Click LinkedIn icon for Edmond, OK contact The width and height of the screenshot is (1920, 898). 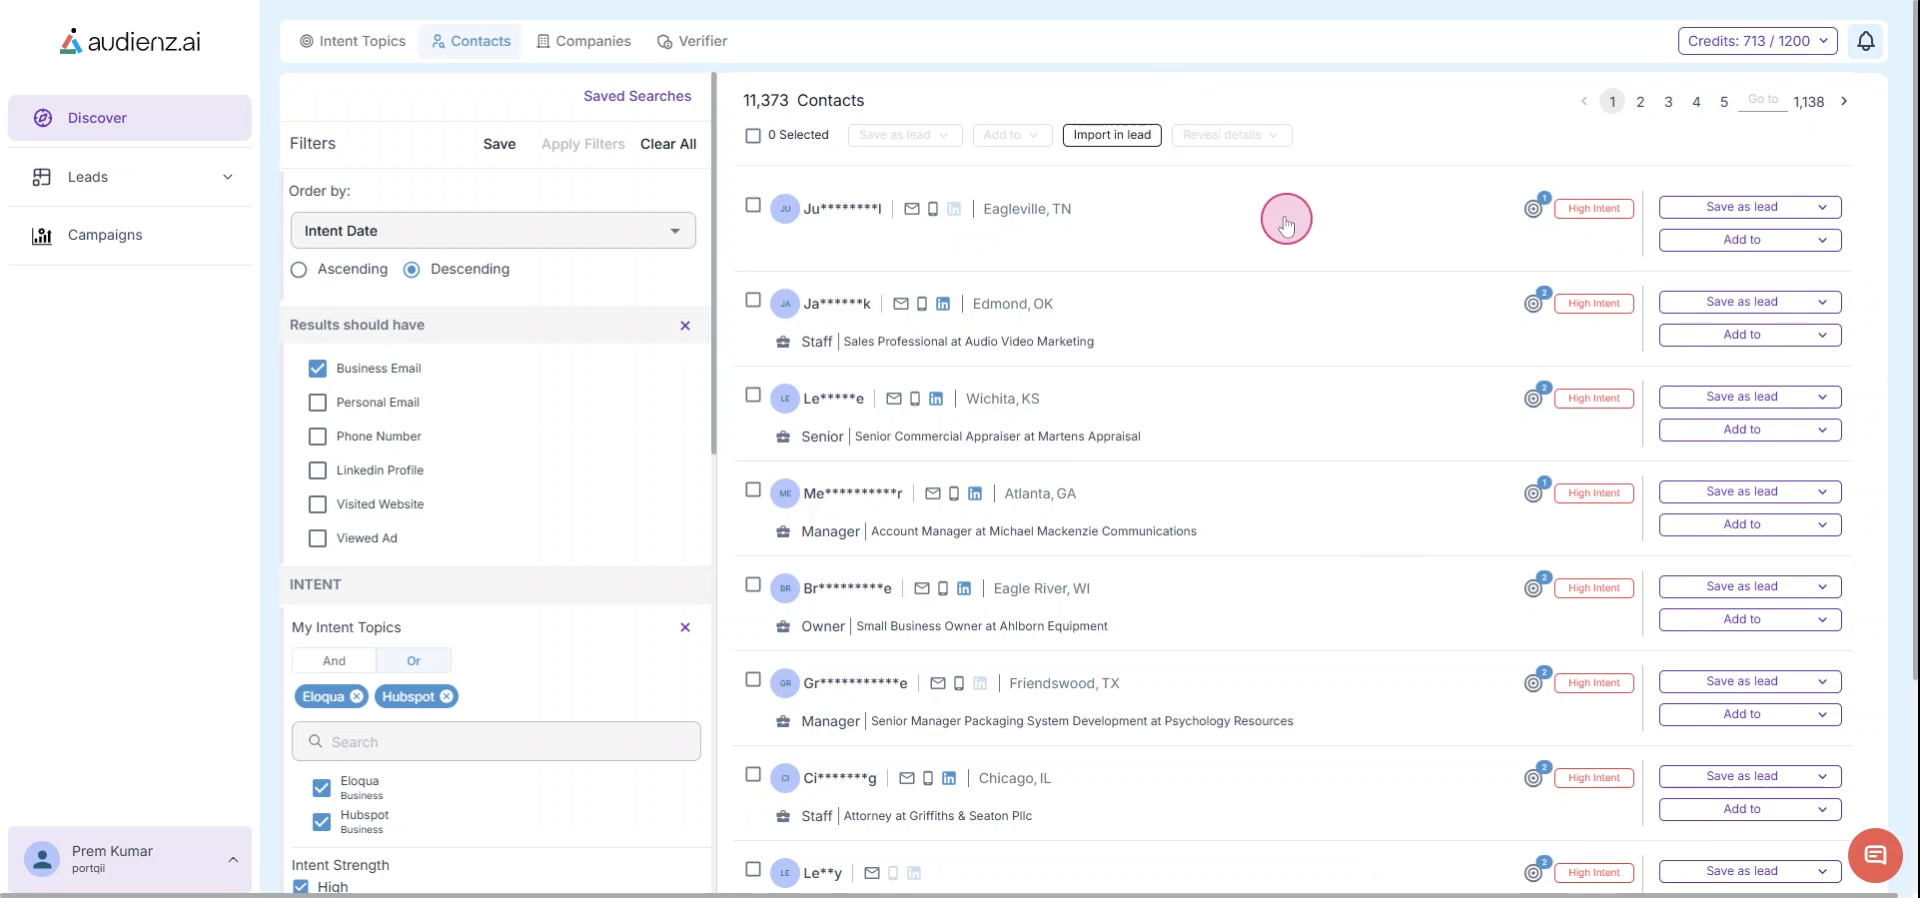tap(943, 304)
